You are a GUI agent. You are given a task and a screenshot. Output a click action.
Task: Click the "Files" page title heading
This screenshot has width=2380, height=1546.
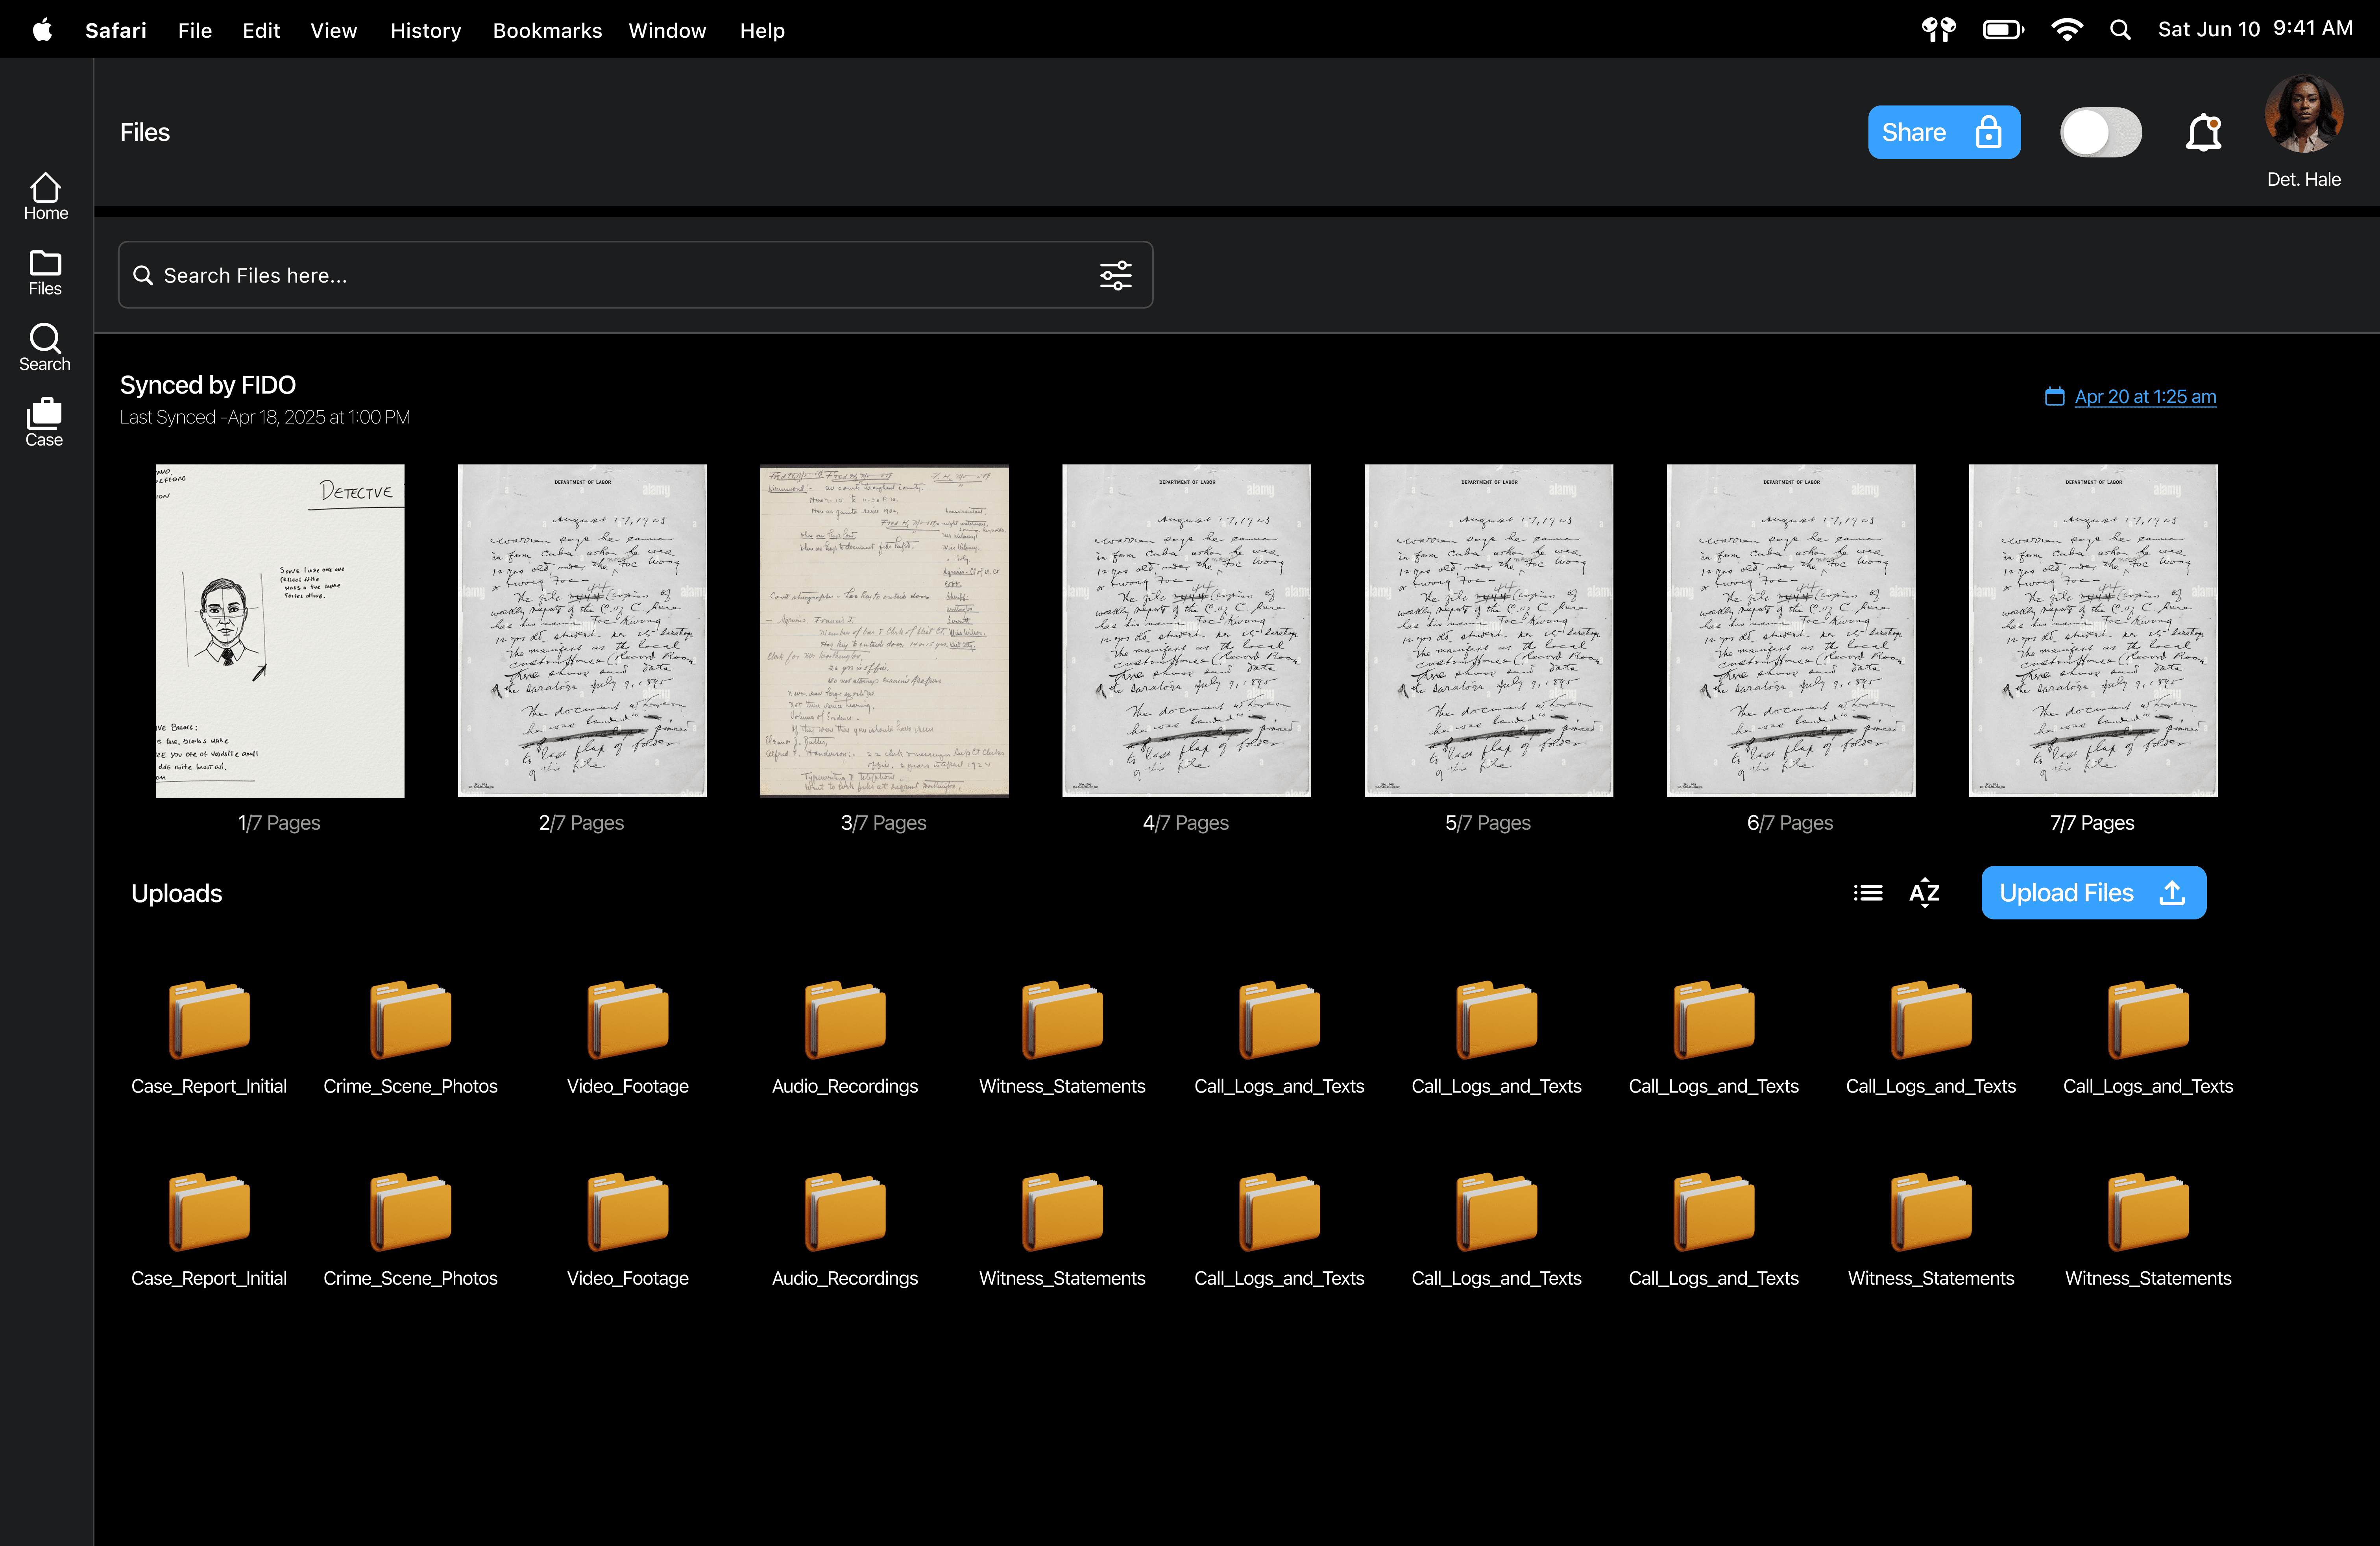click(145, 132)
